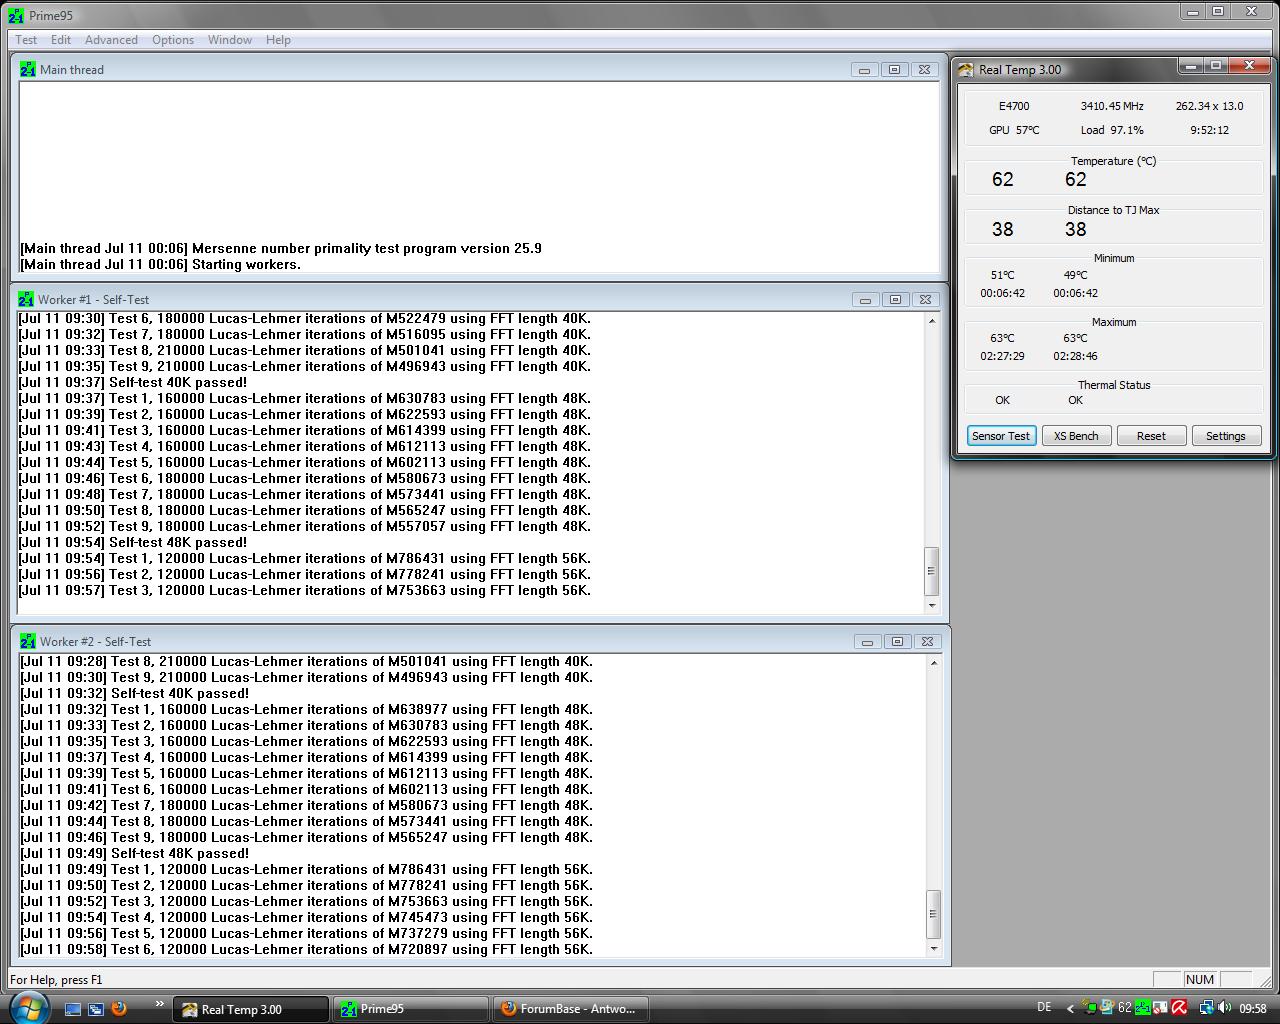Open the Advanced menu

[111, 40]
